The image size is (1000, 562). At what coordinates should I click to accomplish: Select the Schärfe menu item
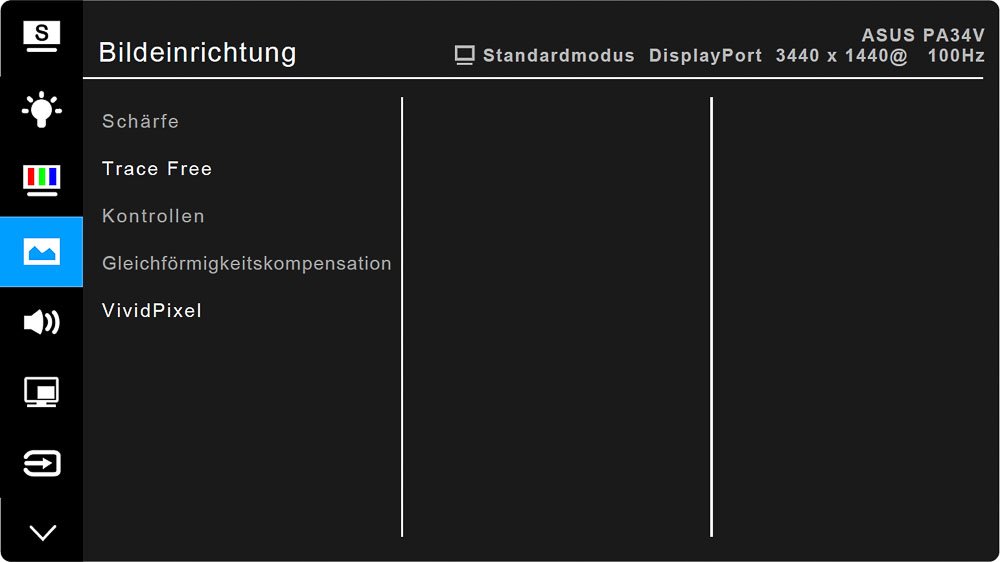click(140, 121)
